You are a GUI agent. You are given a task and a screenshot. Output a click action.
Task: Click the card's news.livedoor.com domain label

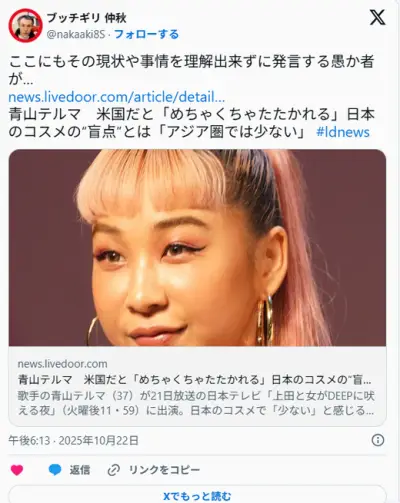62,364
